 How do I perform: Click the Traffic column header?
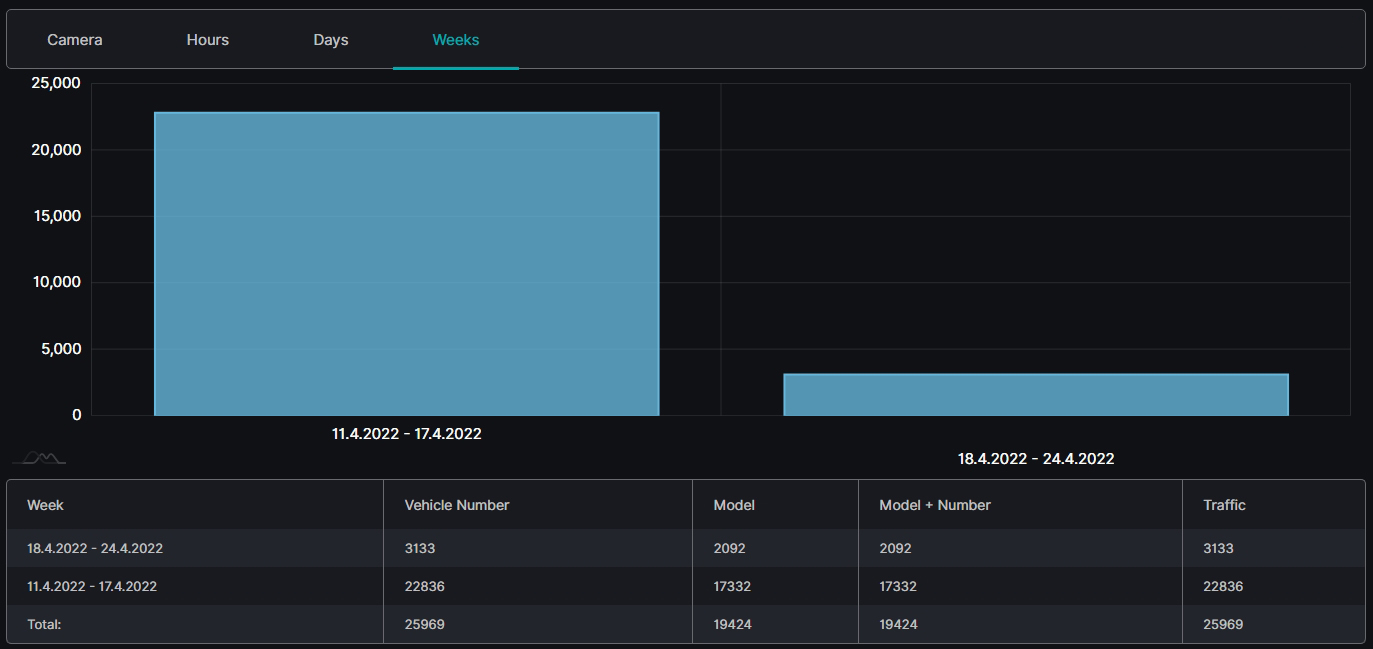[1224, 505]
